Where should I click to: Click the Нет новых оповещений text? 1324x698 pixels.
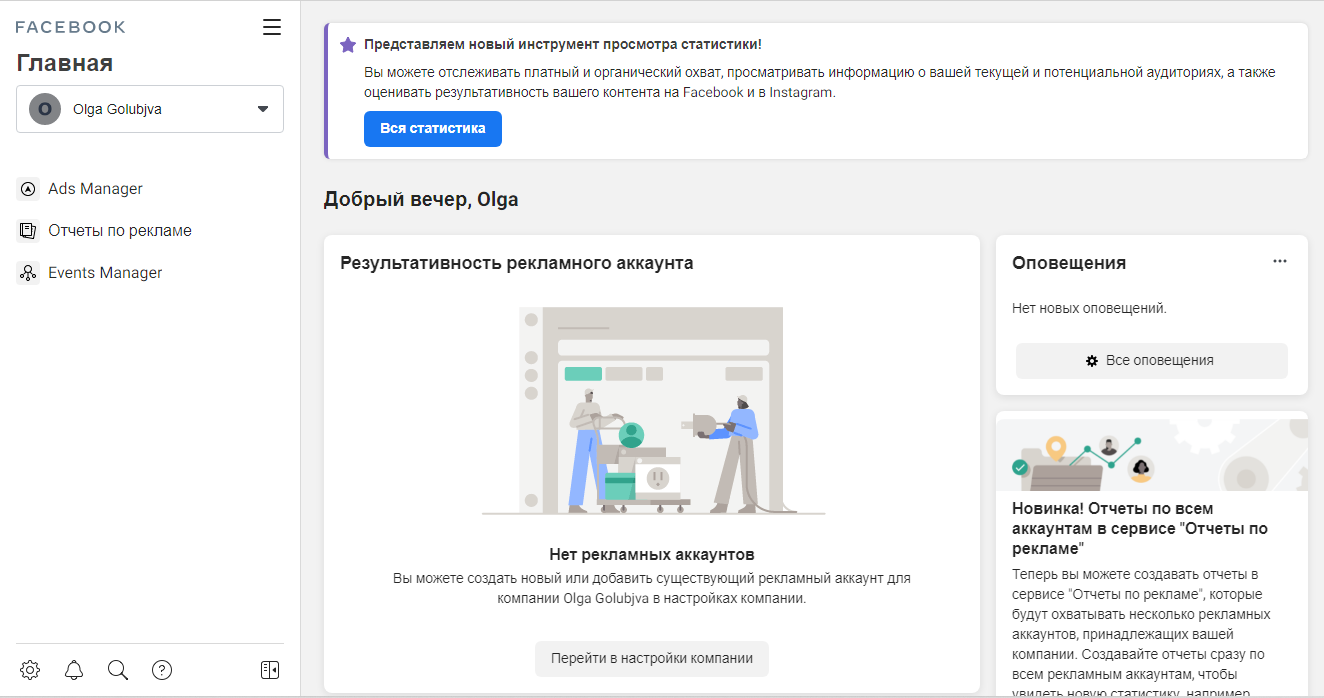pos(1089,308)
